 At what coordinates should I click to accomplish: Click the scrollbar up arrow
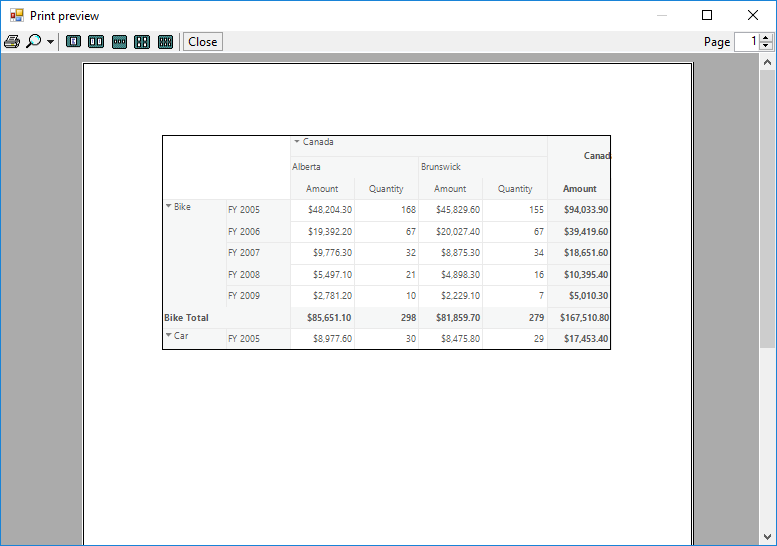pos(768,62)
